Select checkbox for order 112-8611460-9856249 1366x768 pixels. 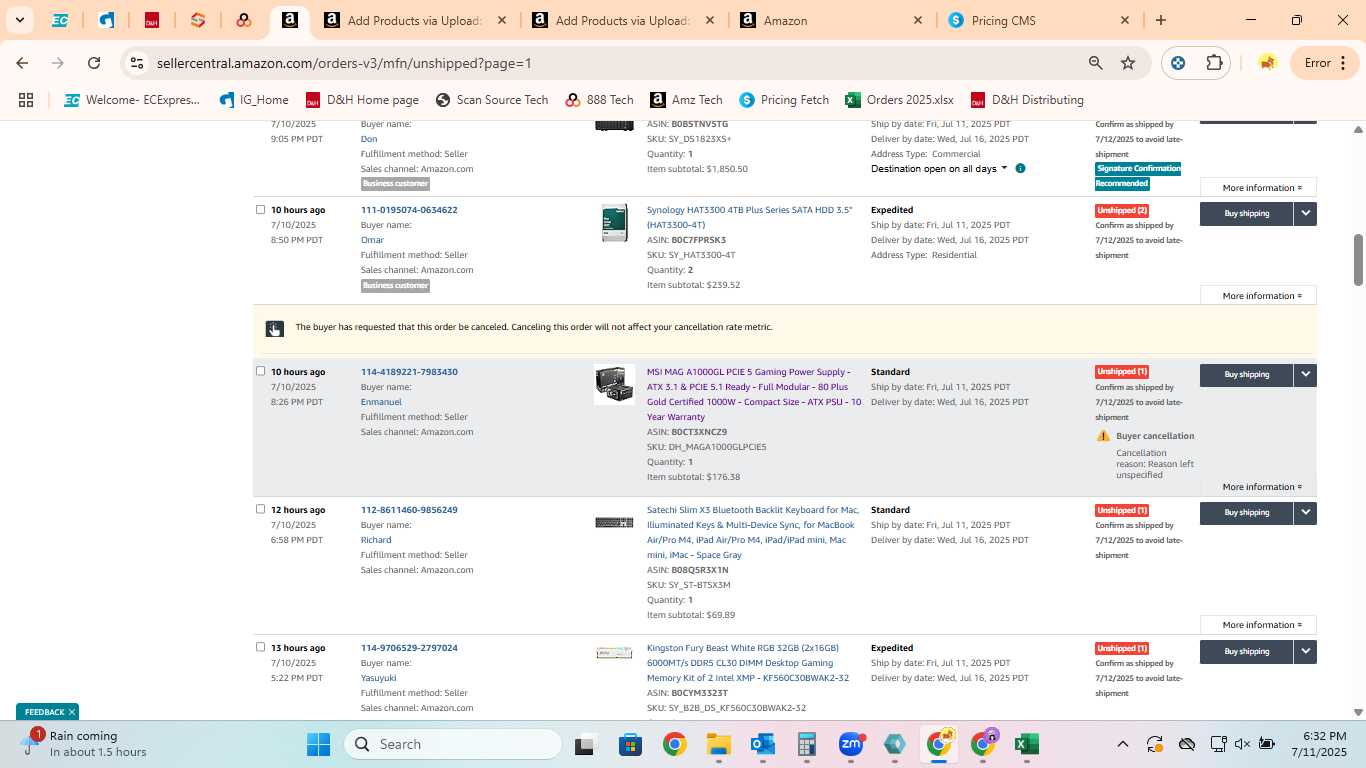pyautogui.click(x=261, y=509)
